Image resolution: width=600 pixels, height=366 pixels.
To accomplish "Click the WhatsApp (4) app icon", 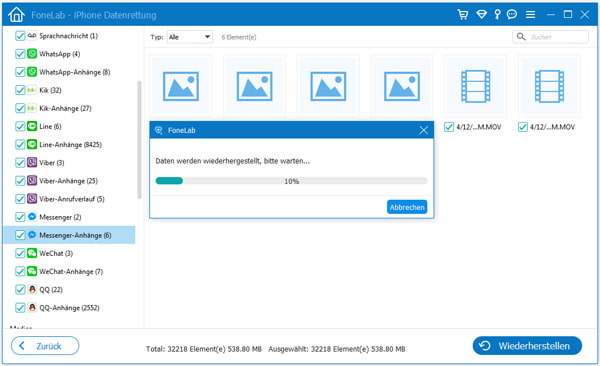I will 32,54.
